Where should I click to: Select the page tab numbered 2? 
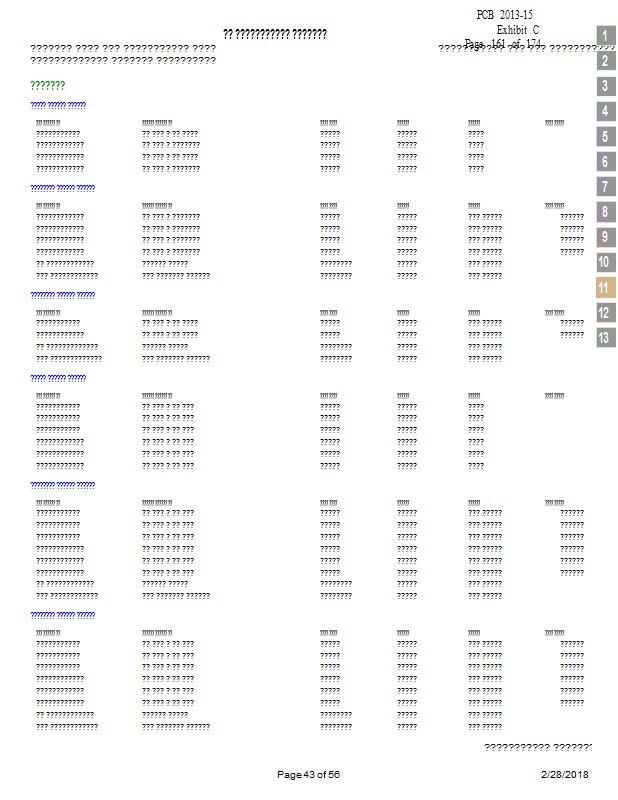point(605,61)
